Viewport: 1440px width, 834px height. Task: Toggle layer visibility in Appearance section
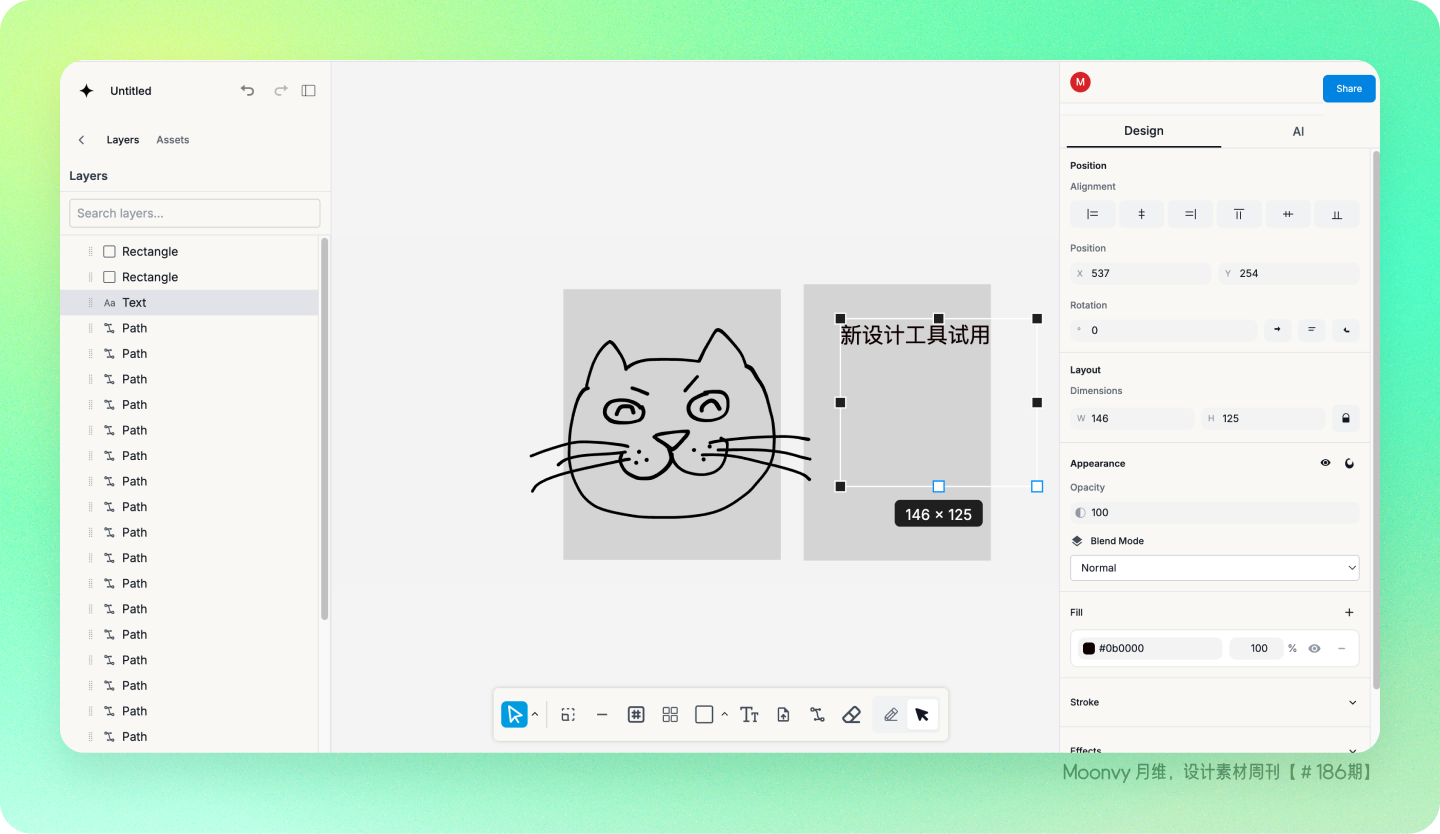click(x=1325, y=463)
